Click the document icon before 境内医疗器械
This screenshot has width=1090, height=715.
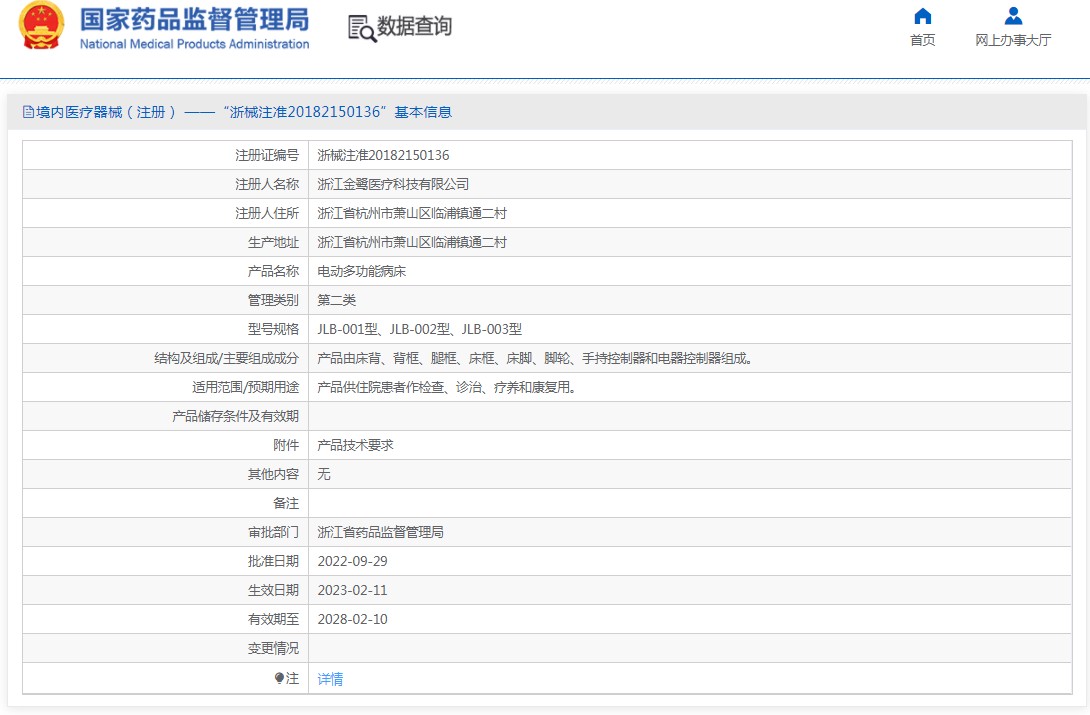pos(28,112)
